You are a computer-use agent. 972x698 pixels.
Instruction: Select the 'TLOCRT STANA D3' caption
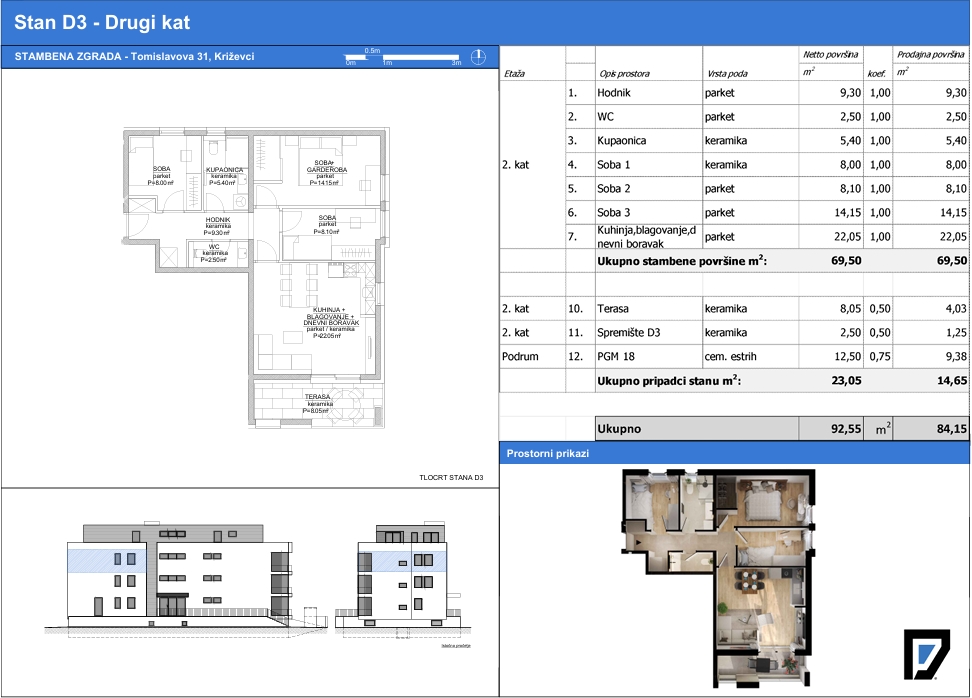click(x=451, y=477)
